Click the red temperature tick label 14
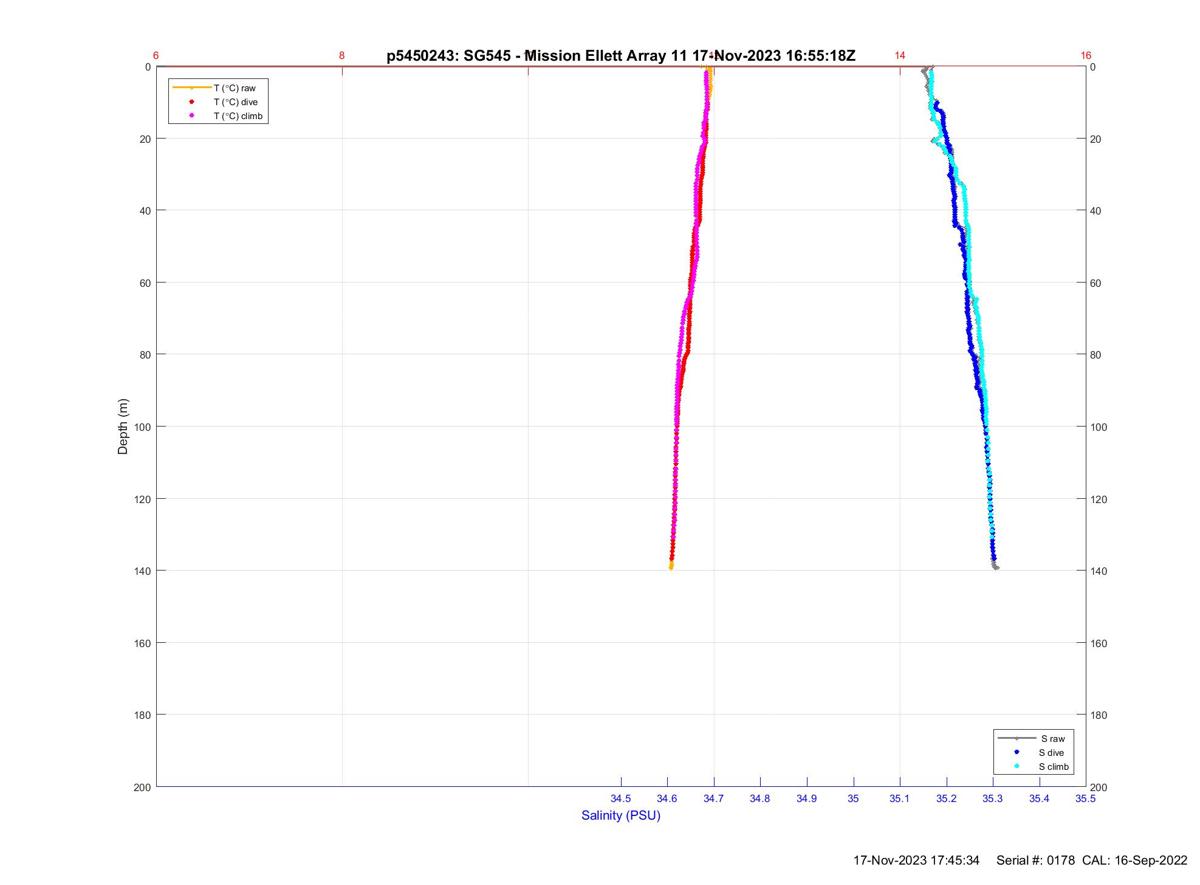The height and width of the screenshot is (885, 1200). coord(900,55)
